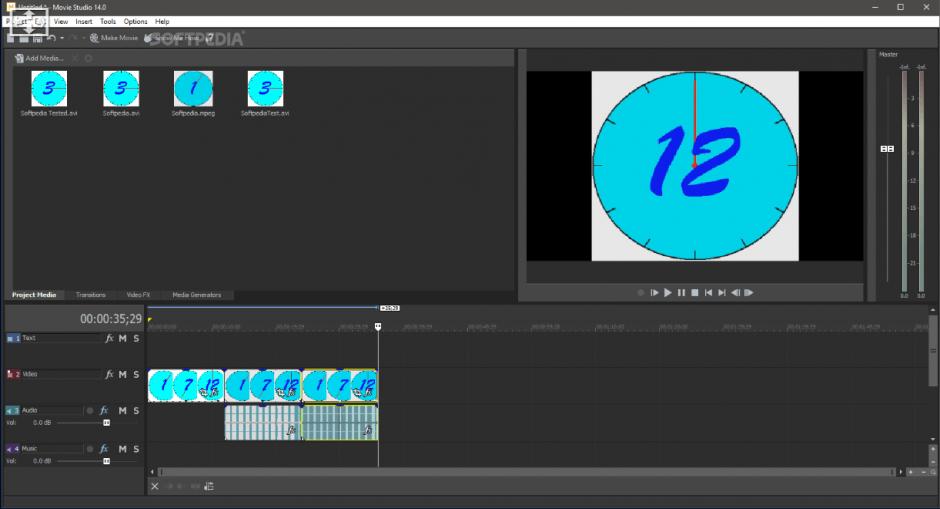Zoom in the timeline with the plus button
This screenshot has height=509, width=940.
(x=911, y=472)
